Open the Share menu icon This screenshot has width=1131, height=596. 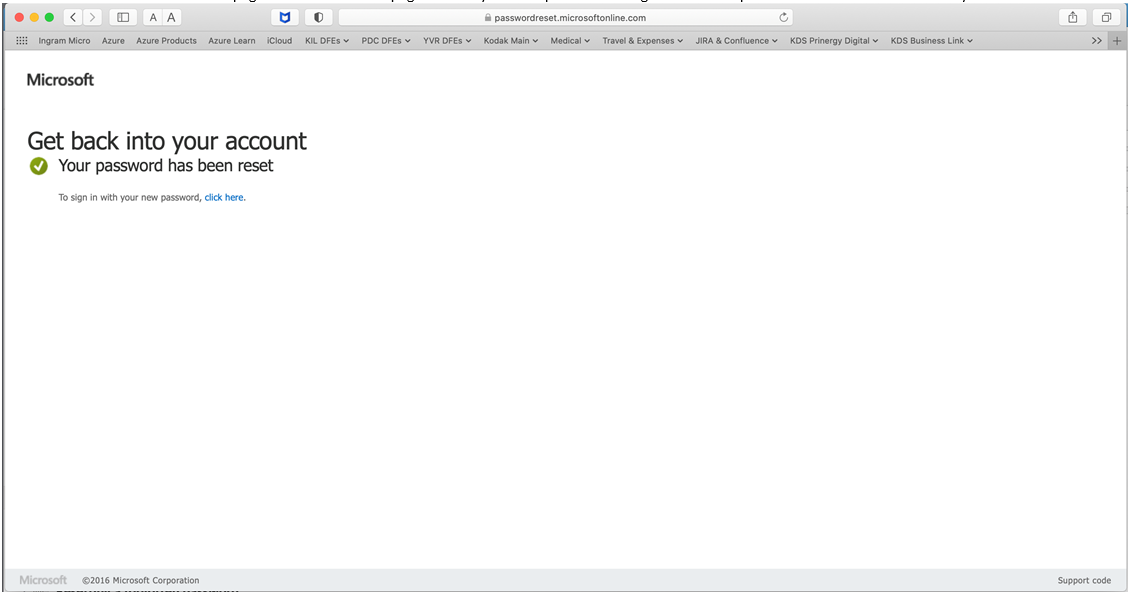pyautogui.click(x=1073, y=17)
